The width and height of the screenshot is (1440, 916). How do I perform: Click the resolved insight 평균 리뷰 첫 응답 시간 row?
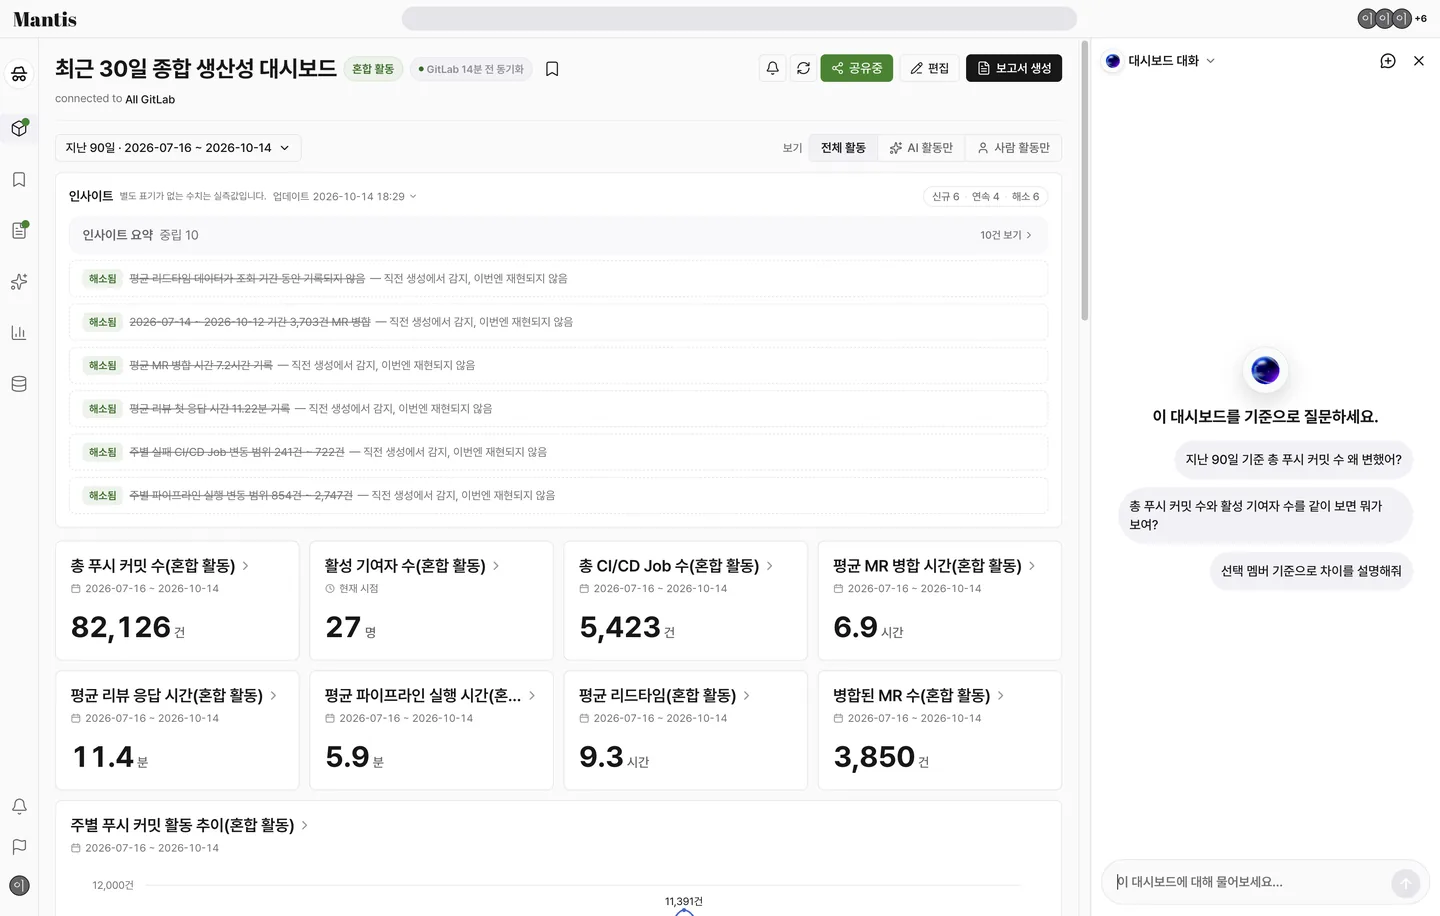click(559, 409)
